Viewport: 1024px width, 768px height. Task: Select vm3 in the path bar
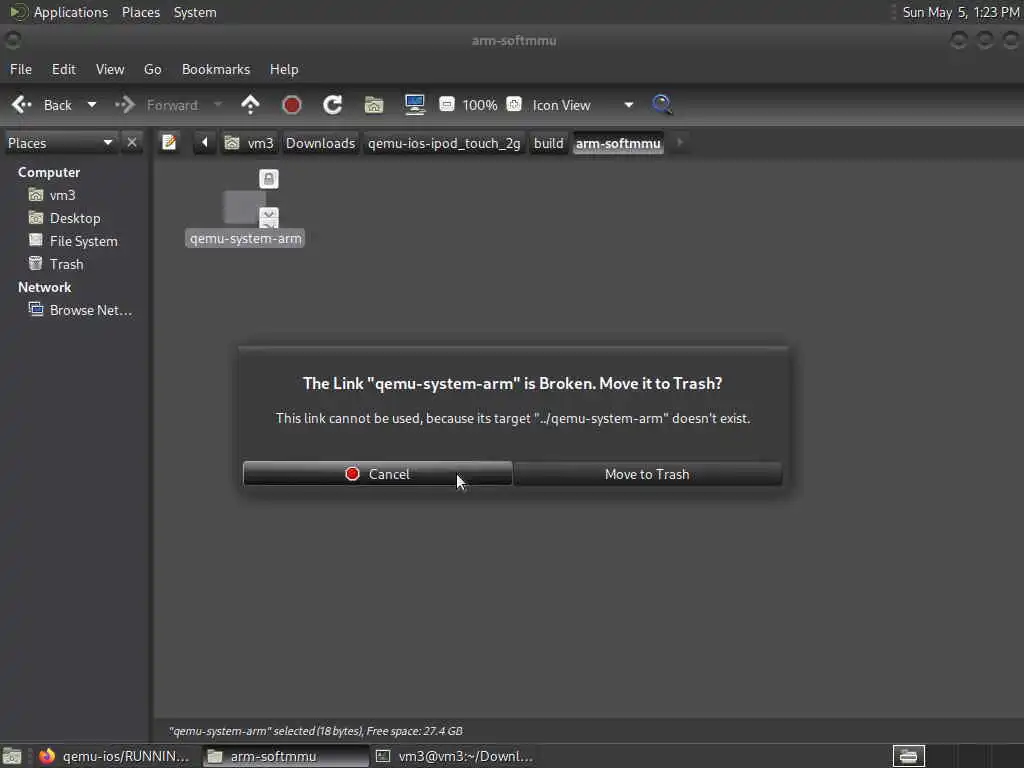coord(249,143)
